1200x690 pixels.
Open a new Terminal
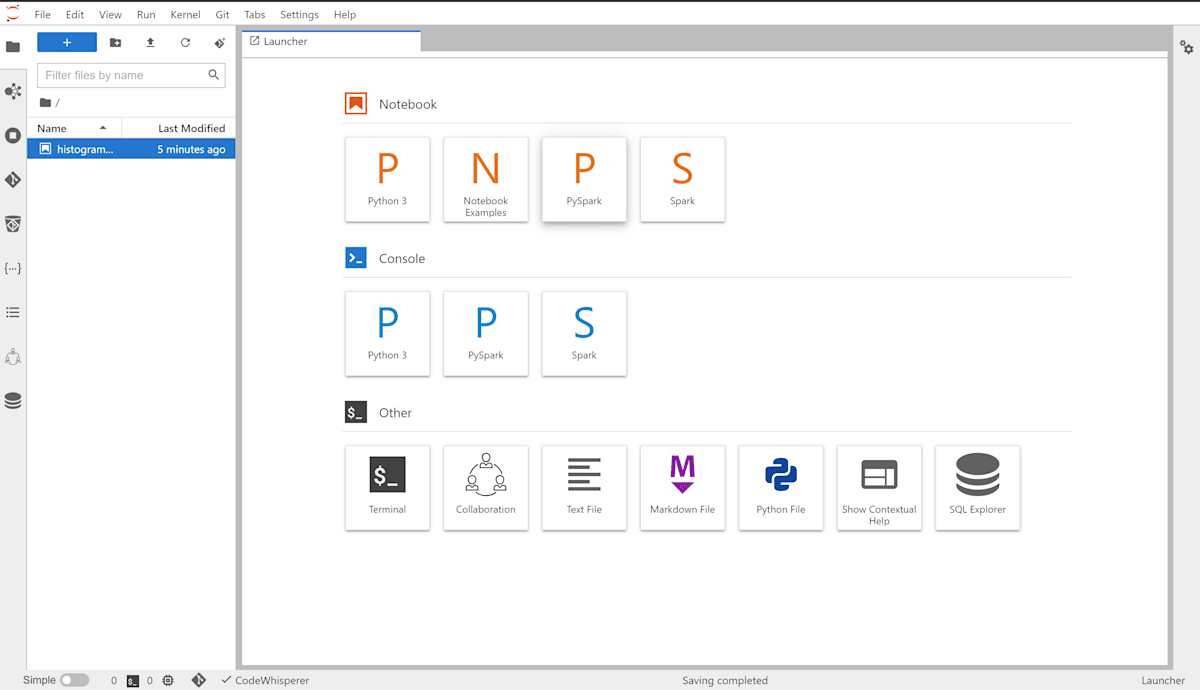click(x=387, y=488)
